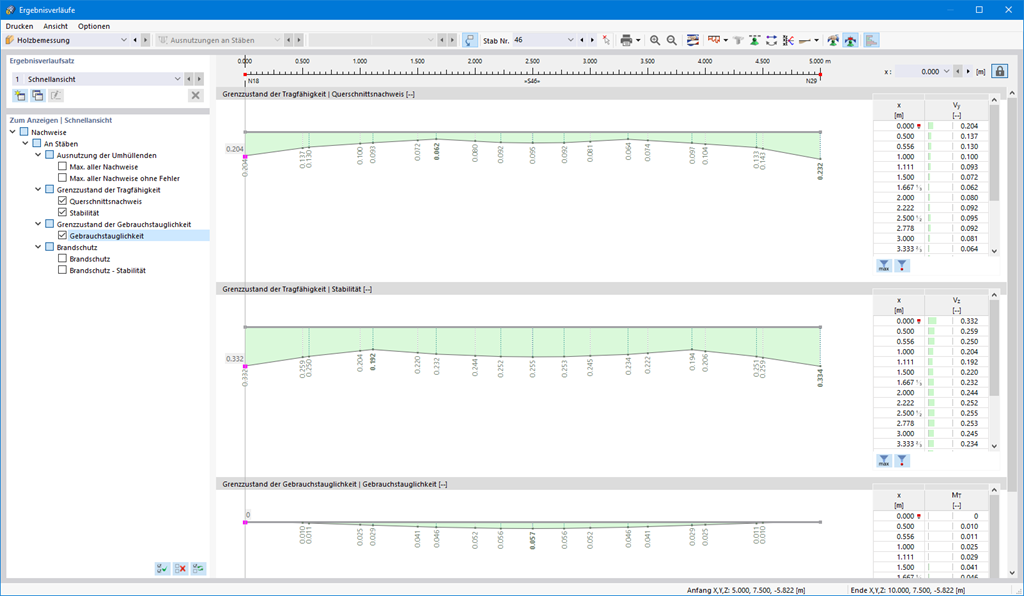The width and height of the screenshot is (1024, 596).
Task: Go to previous member number arrow
Action: click(x=582, y=40)
